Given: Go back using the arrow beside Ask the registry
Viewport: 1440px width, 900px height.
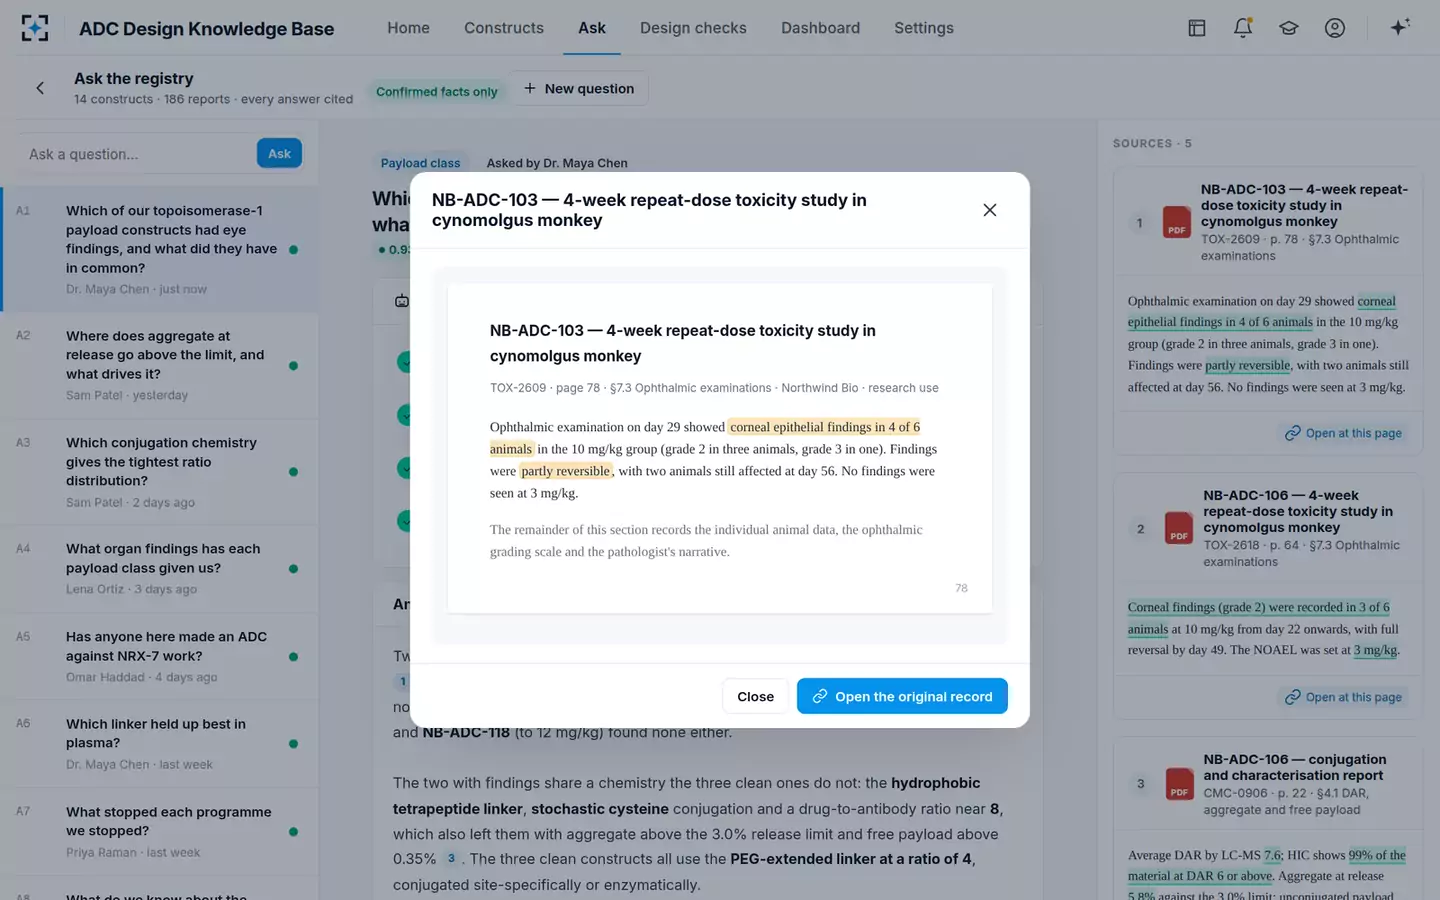Looking at the screenshot, I should click(x=40, y=88).
